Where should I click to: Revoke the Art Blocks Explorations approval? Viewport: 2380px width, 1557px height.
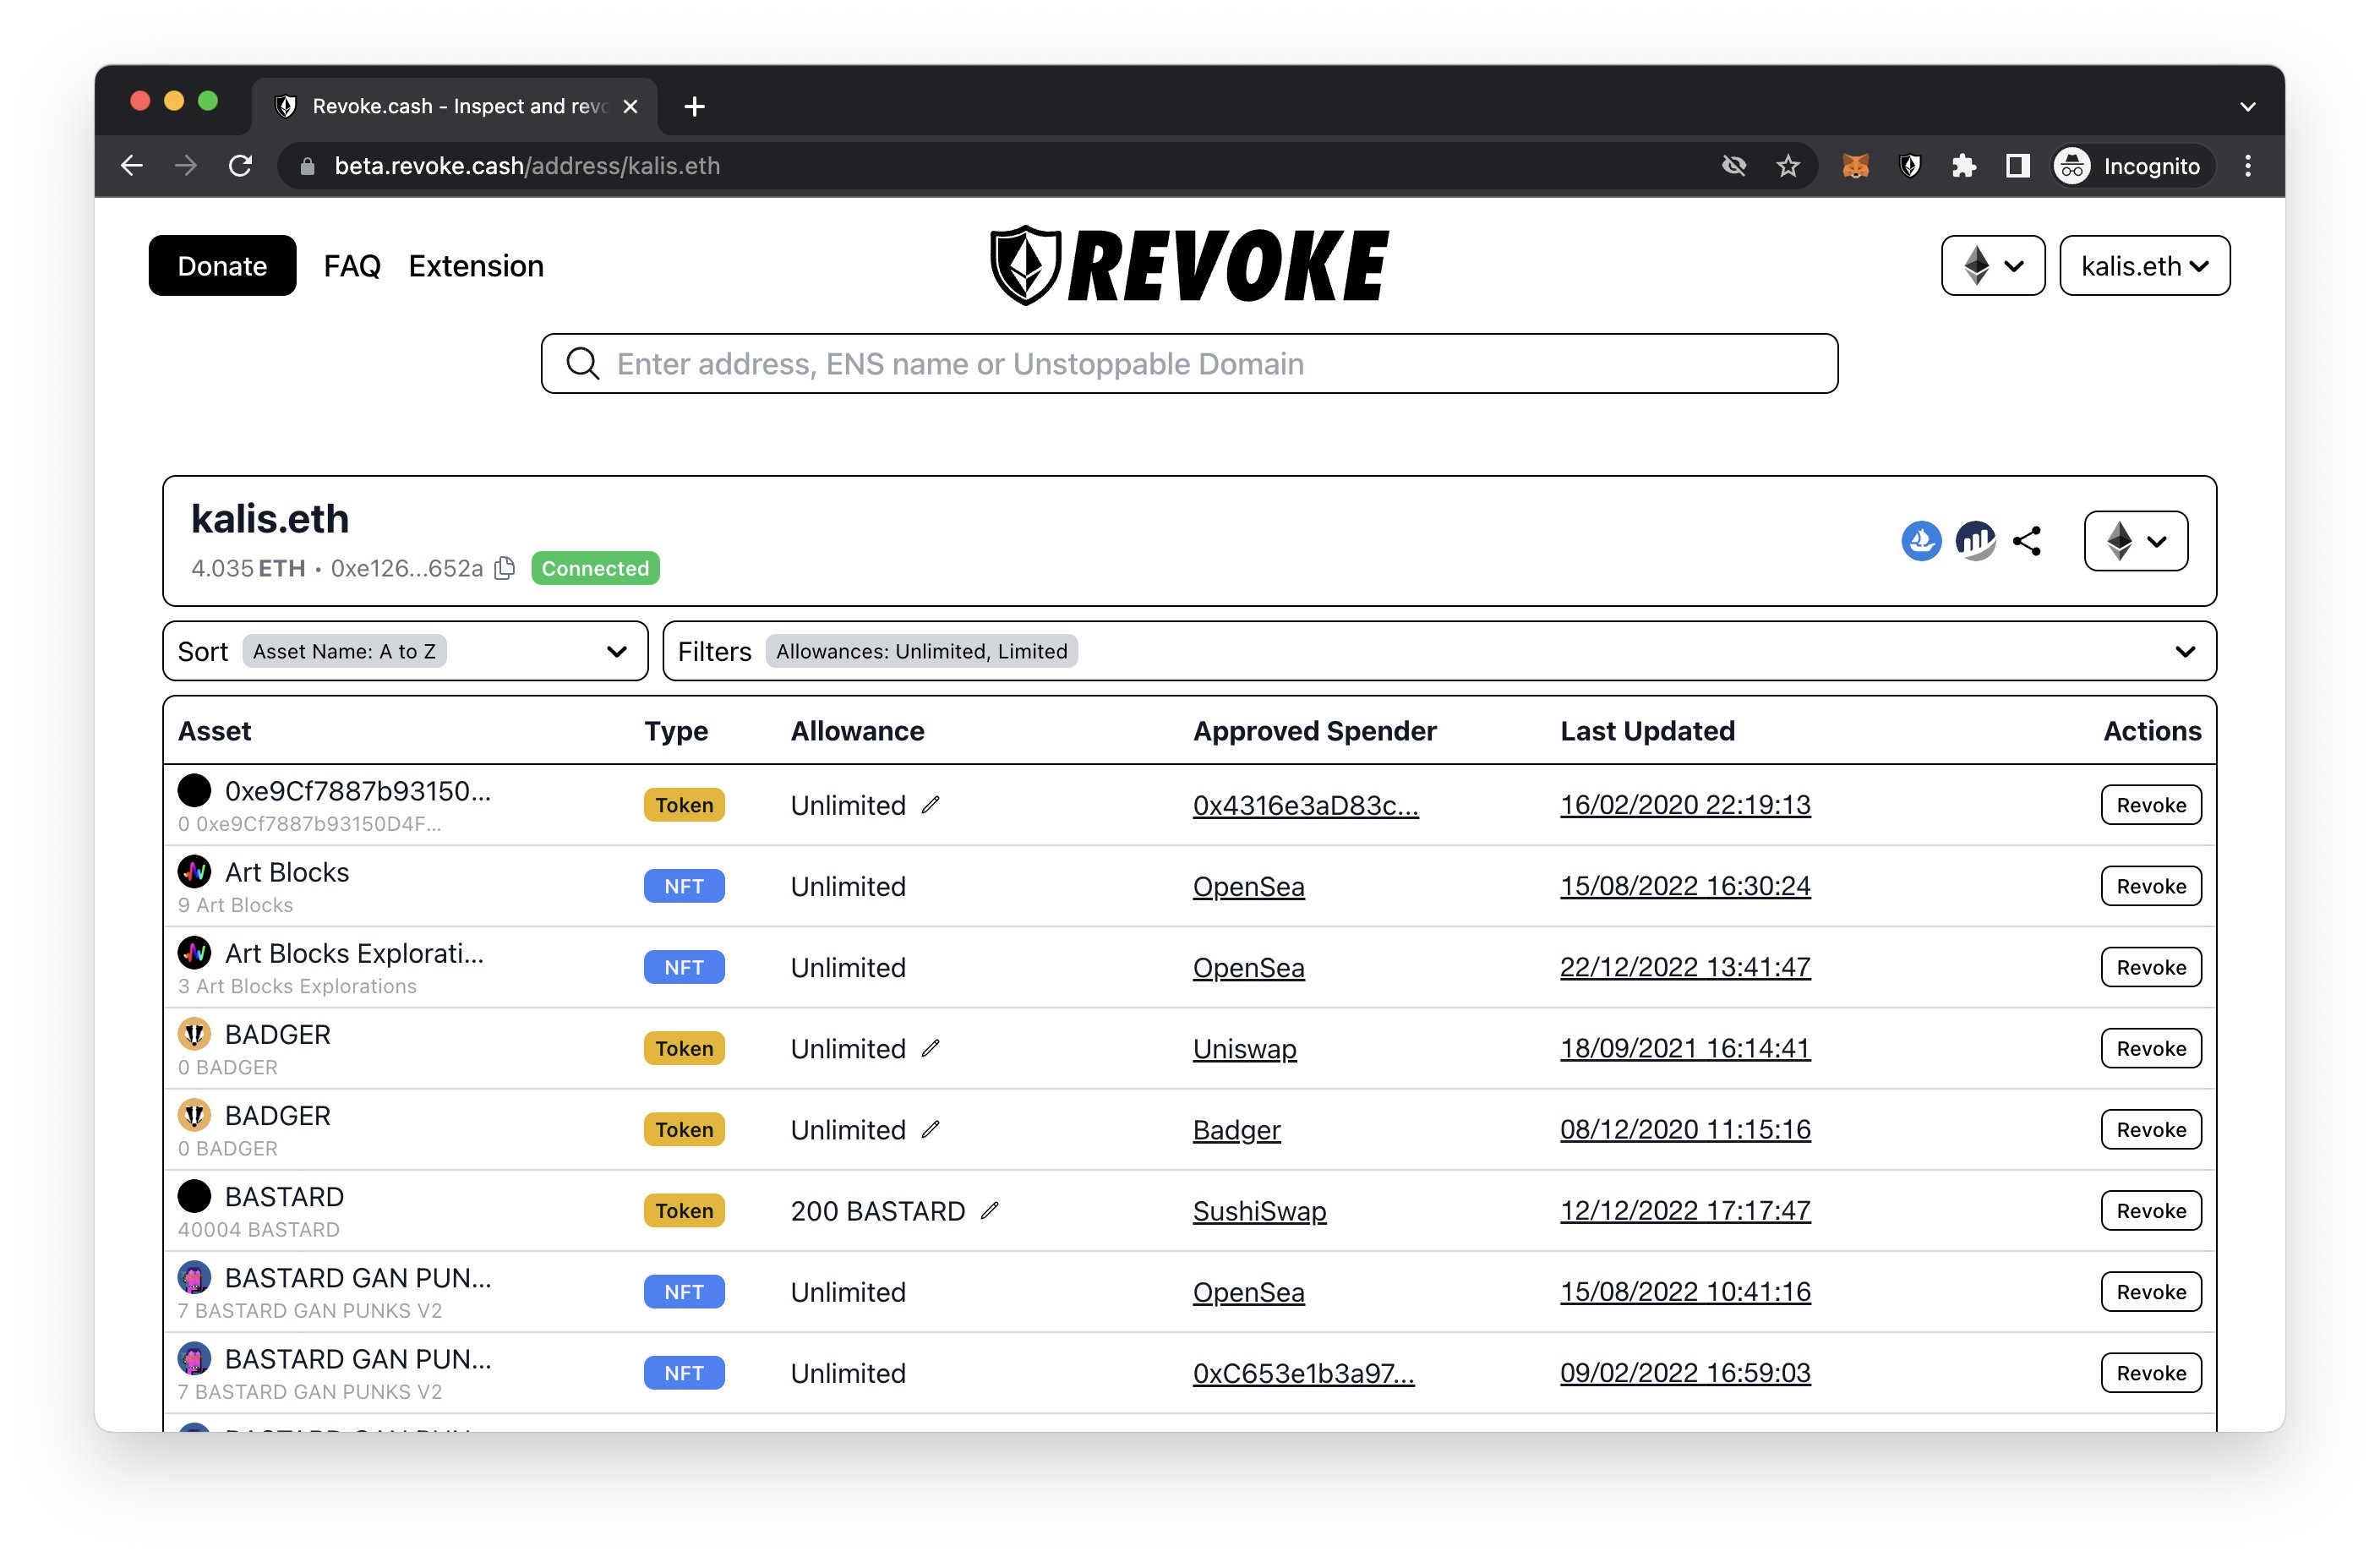[x=2151, y=967]
